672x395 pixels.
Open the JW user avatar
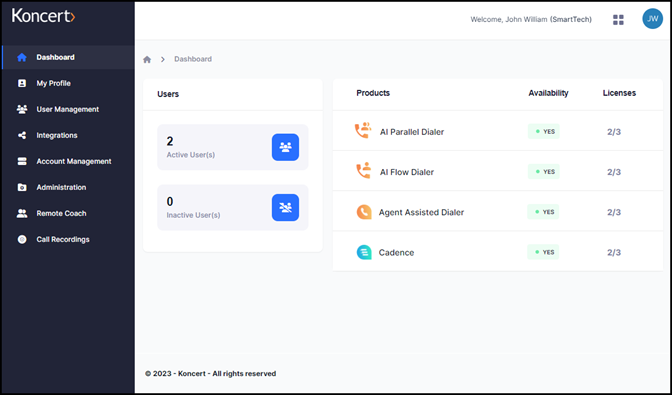[652, 19]
